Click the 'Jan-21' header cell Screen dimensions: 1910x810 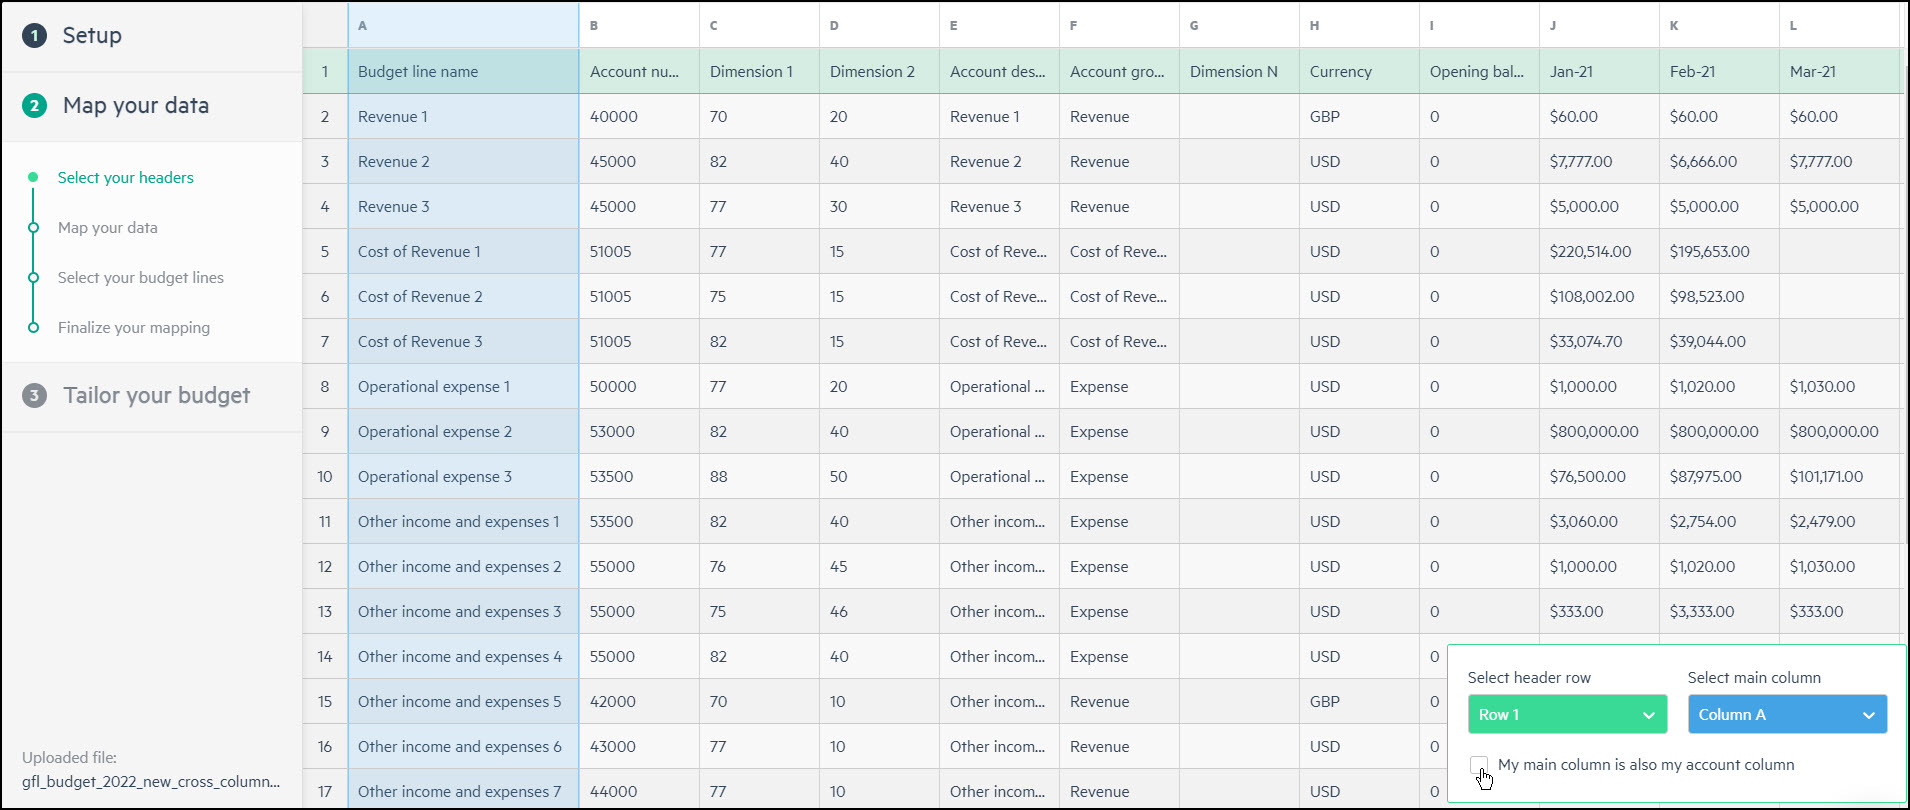pos(1599,71)
